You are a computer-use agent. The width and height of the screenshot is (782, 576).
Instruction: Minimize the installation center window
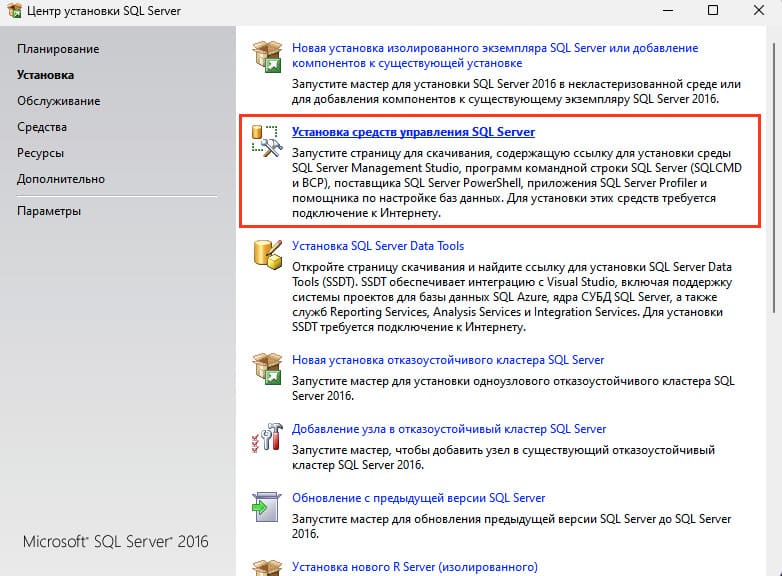[668, 10]
